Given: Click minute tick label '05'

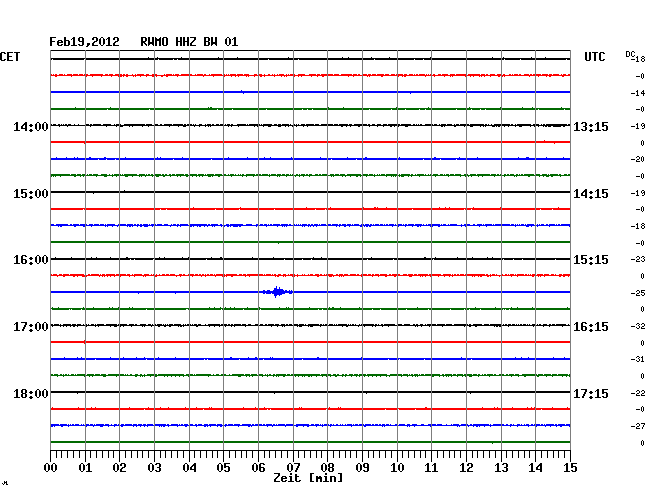Looking at the screenshot, I should 223,468.
